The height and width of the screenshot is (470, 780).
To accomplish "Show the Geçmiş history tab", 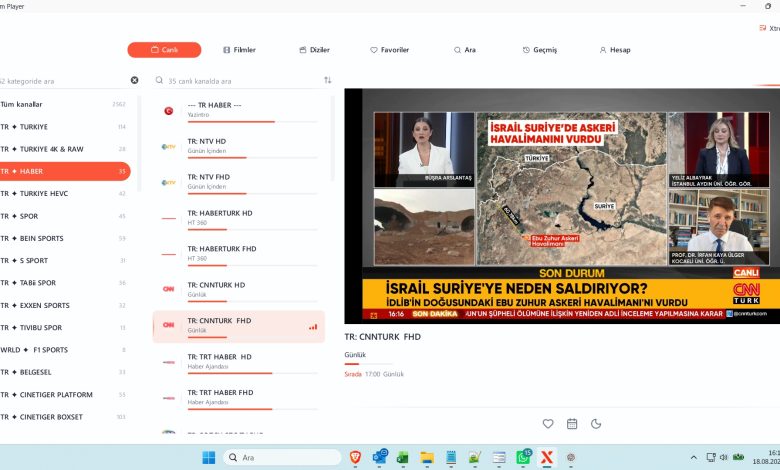I will 540,50.
